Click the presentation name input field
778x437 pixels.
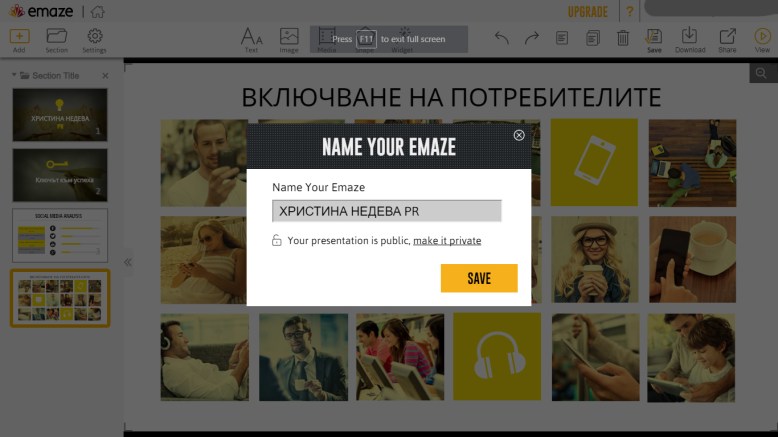coord(386,211)
